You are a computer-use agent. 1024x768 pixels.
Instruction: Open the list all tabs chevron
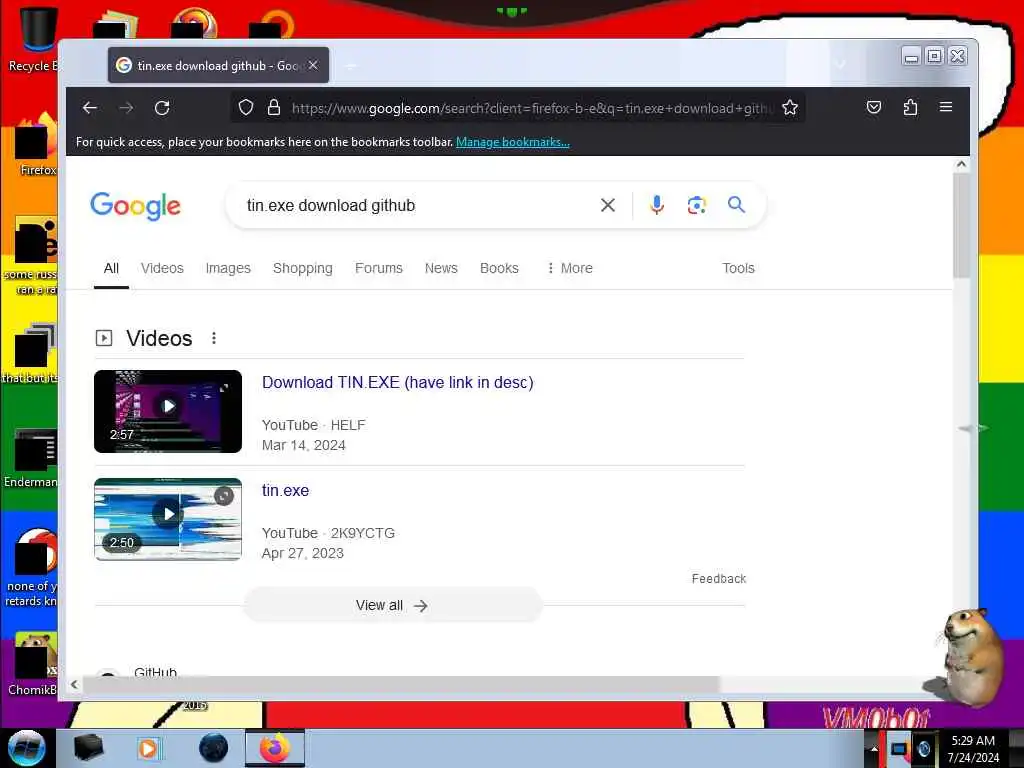(841, 64)
